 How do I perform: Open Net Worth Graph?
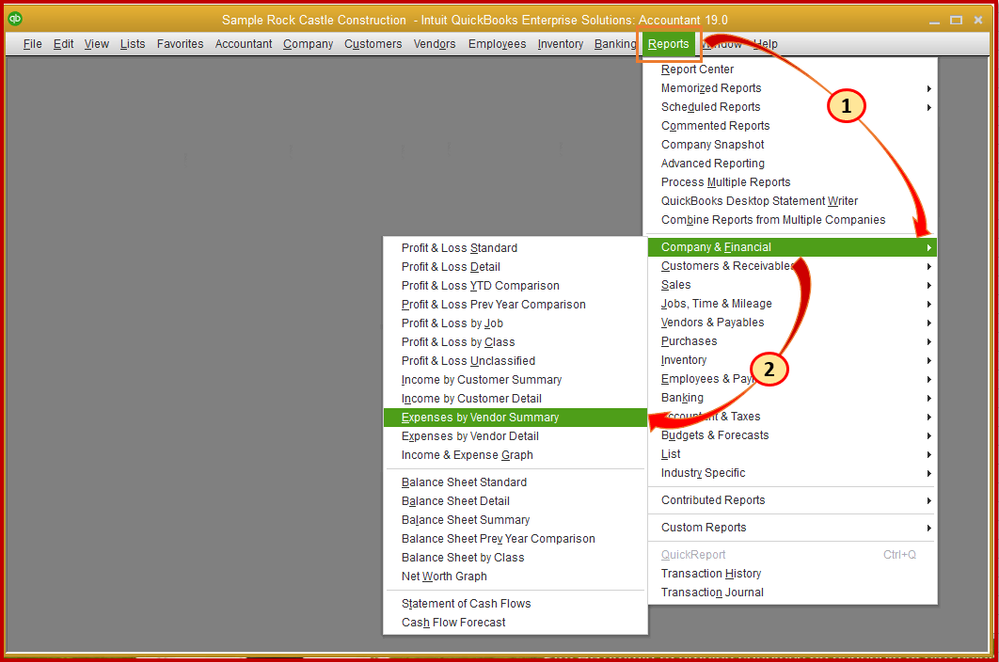pos(515,577)
